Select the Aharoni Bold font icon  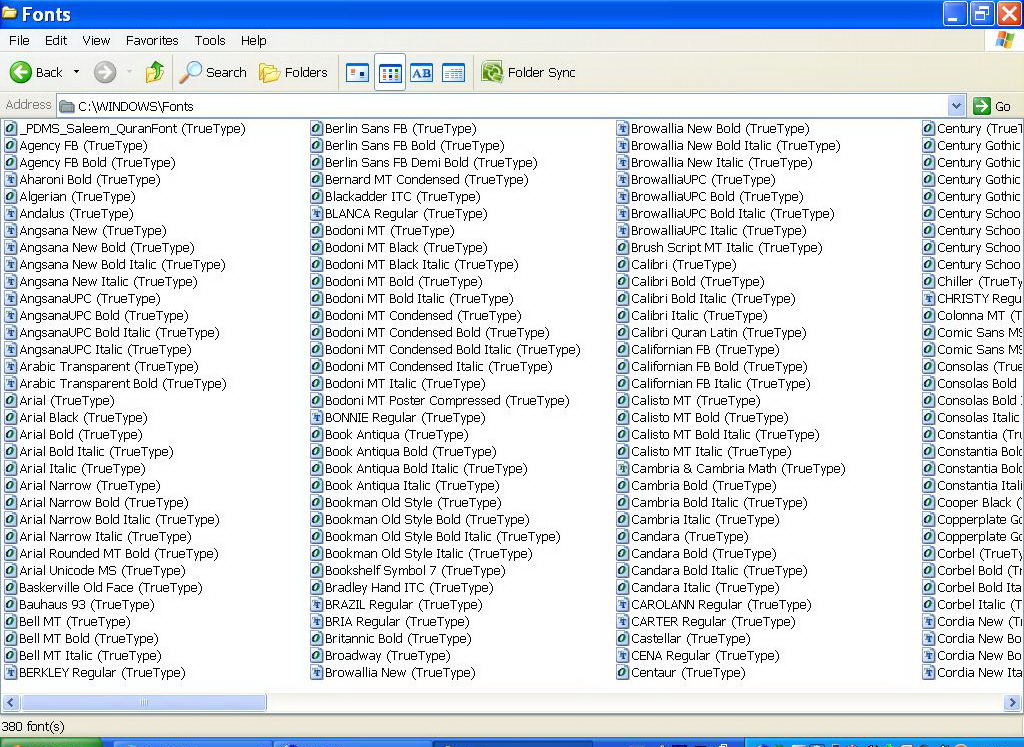(x=10, y=179)
